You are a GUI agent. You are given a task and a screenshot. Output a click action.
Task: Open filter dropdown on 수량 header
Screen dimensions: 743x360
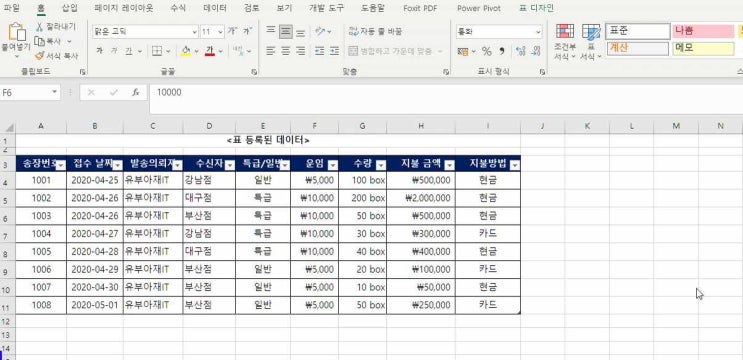(x=381, y=164)
